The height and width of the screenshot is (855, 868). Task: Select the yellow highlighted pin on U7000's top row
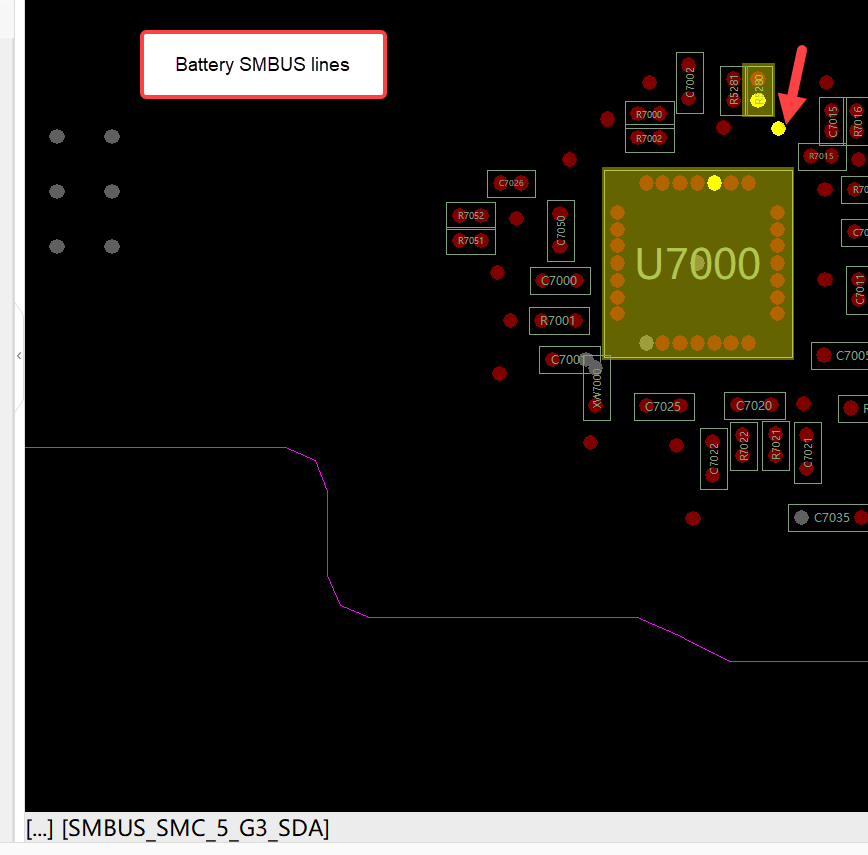click(714, 183)
